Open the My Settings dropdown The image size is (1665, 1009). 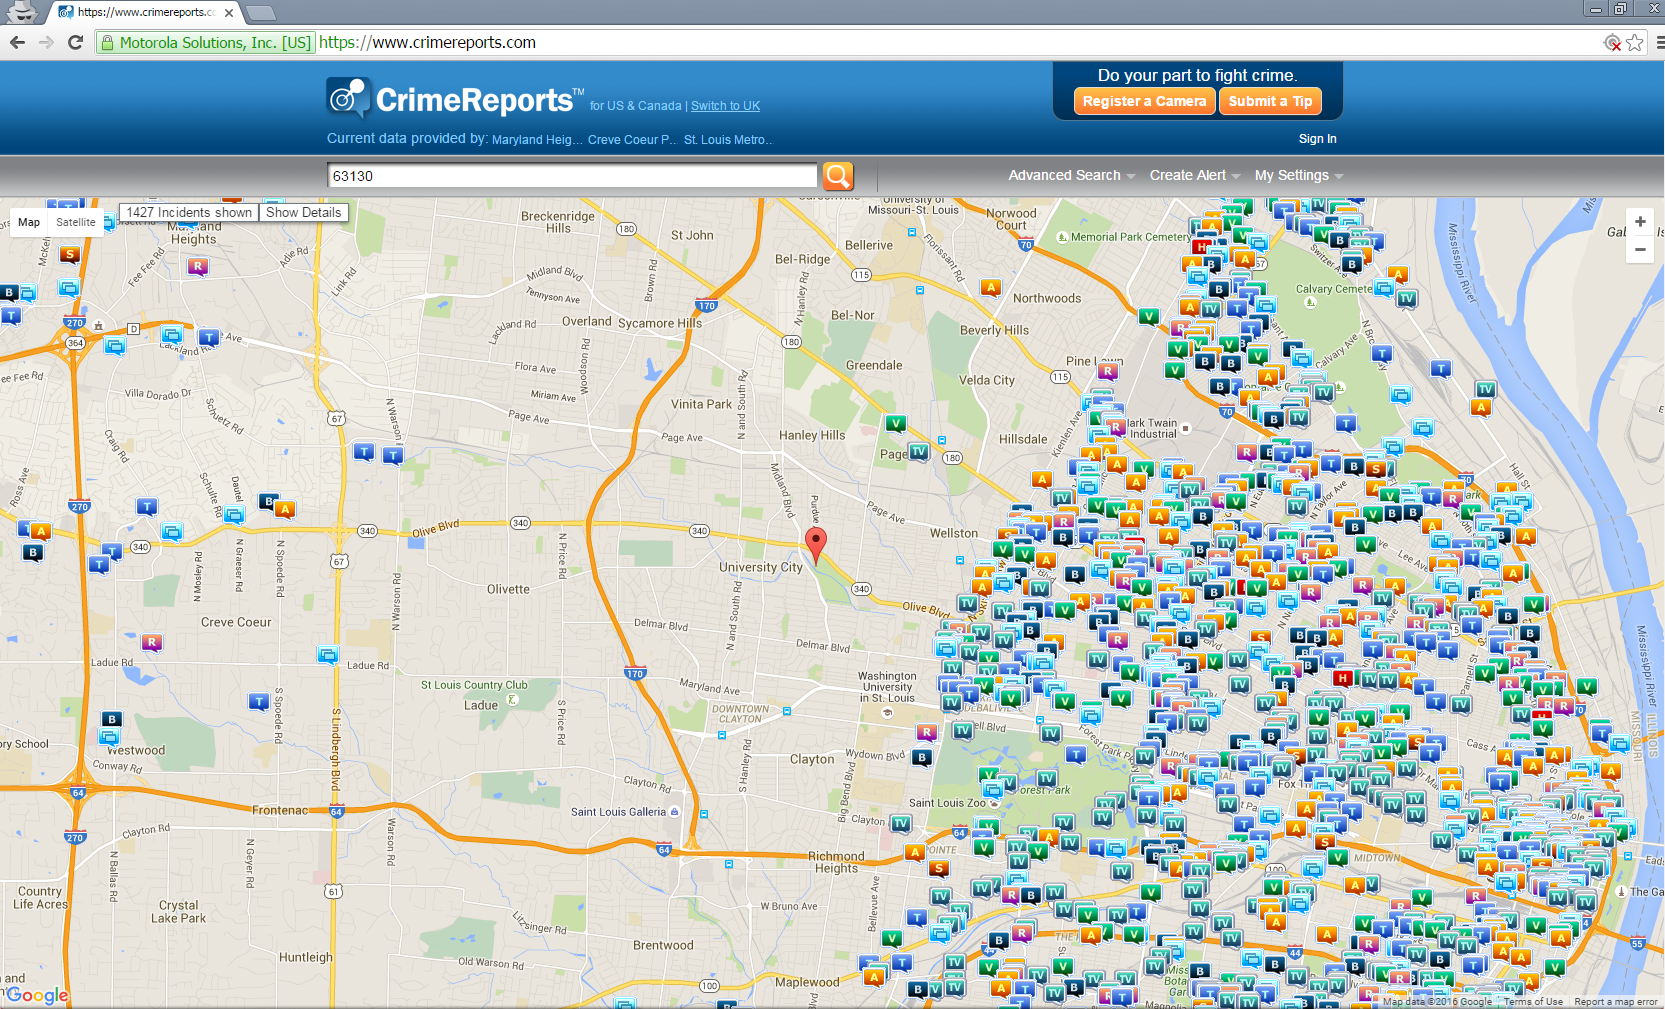(x=1299, y=175)
